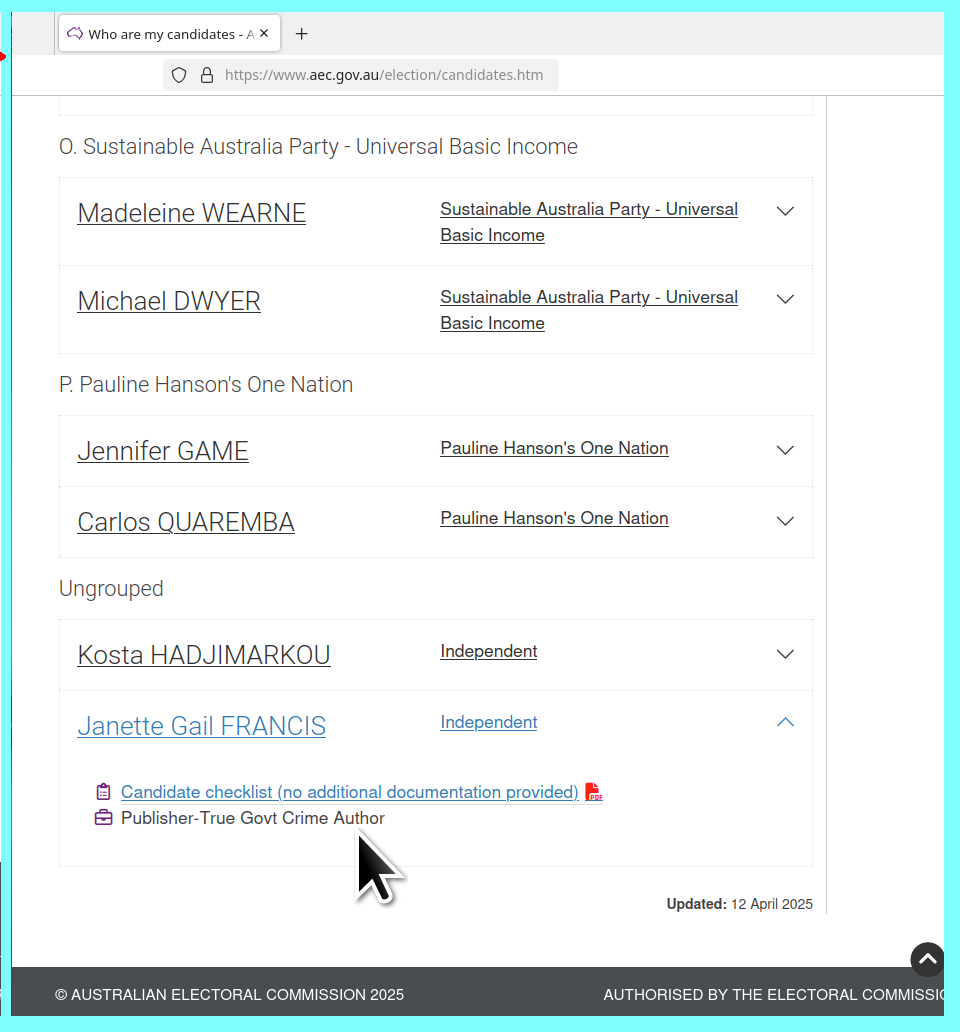Select the Who are my candidates tab
Viewport: 960px width, 1032px height.
[x=160, y=34]
